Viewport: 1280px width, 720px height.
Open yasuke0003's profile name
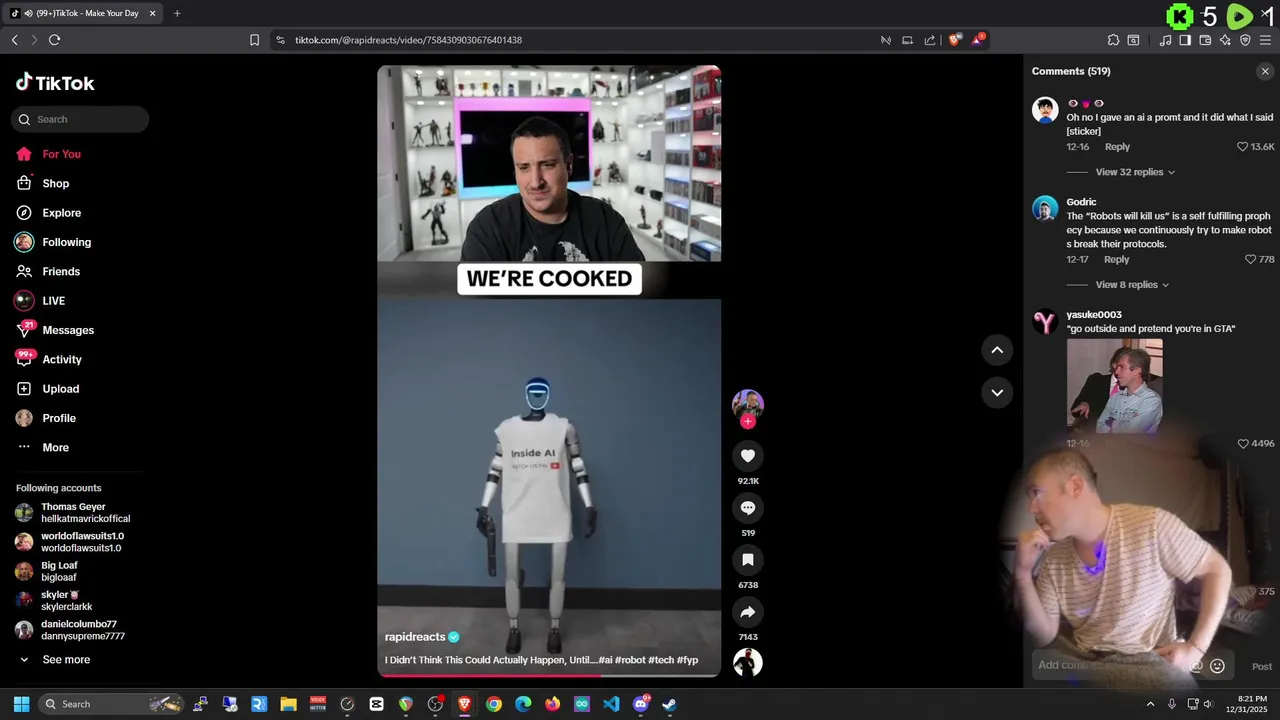coord(1094,315)
